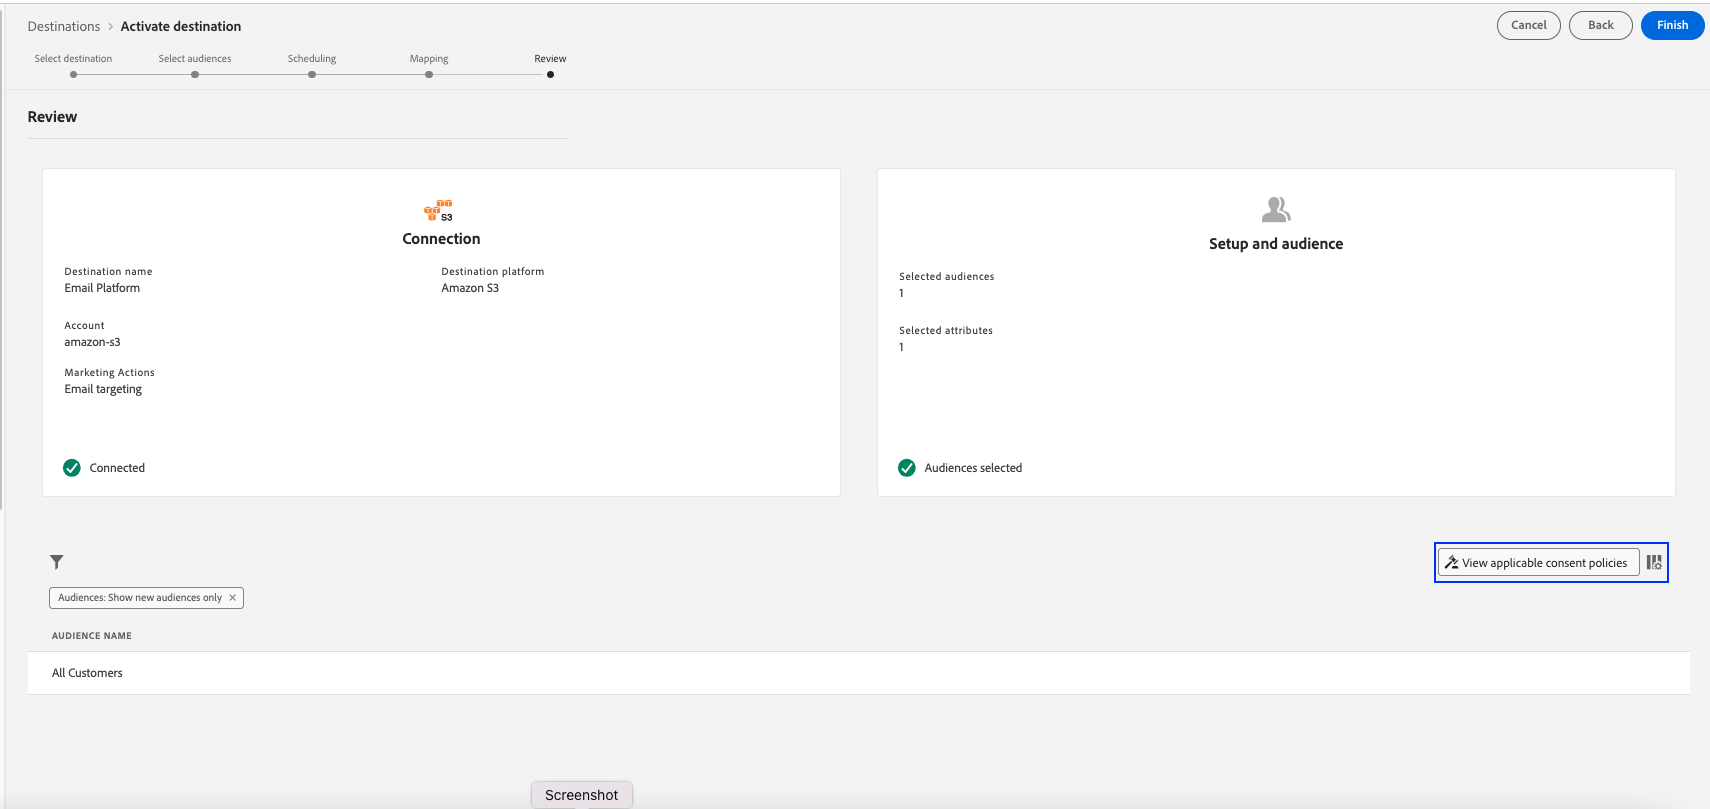Click the Audiences: Show new audiences only tag
The image size is (1710, 809).
click(146, 598)
